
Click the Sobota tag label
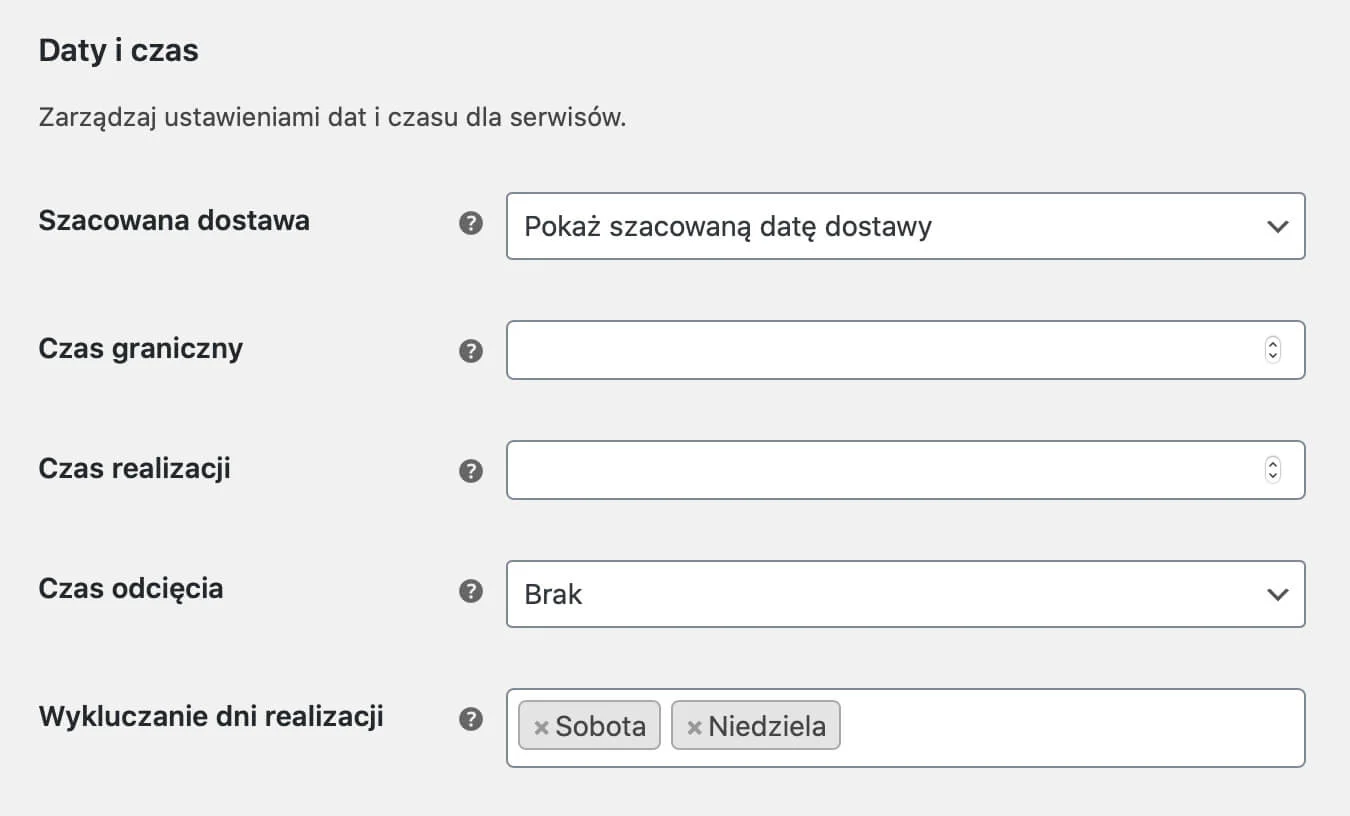click(600, 726)
